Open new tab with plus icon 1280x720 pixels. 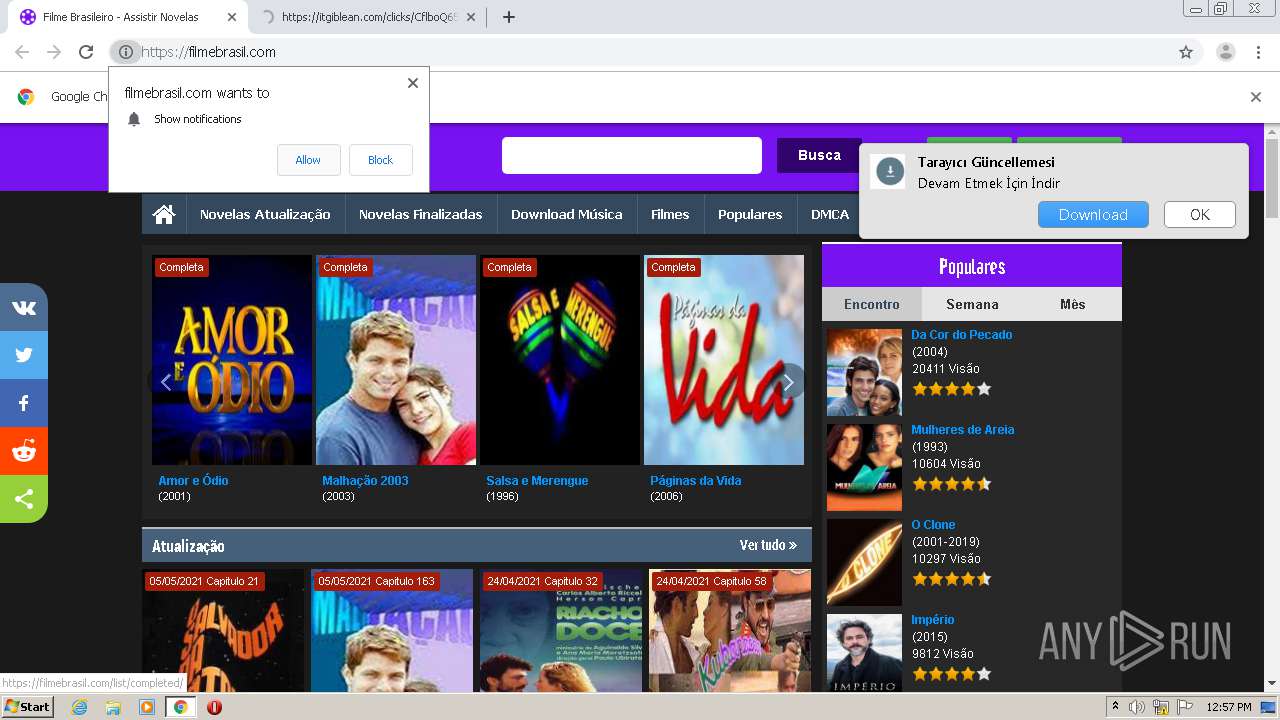pyautogui.click(x=508, y=17)
